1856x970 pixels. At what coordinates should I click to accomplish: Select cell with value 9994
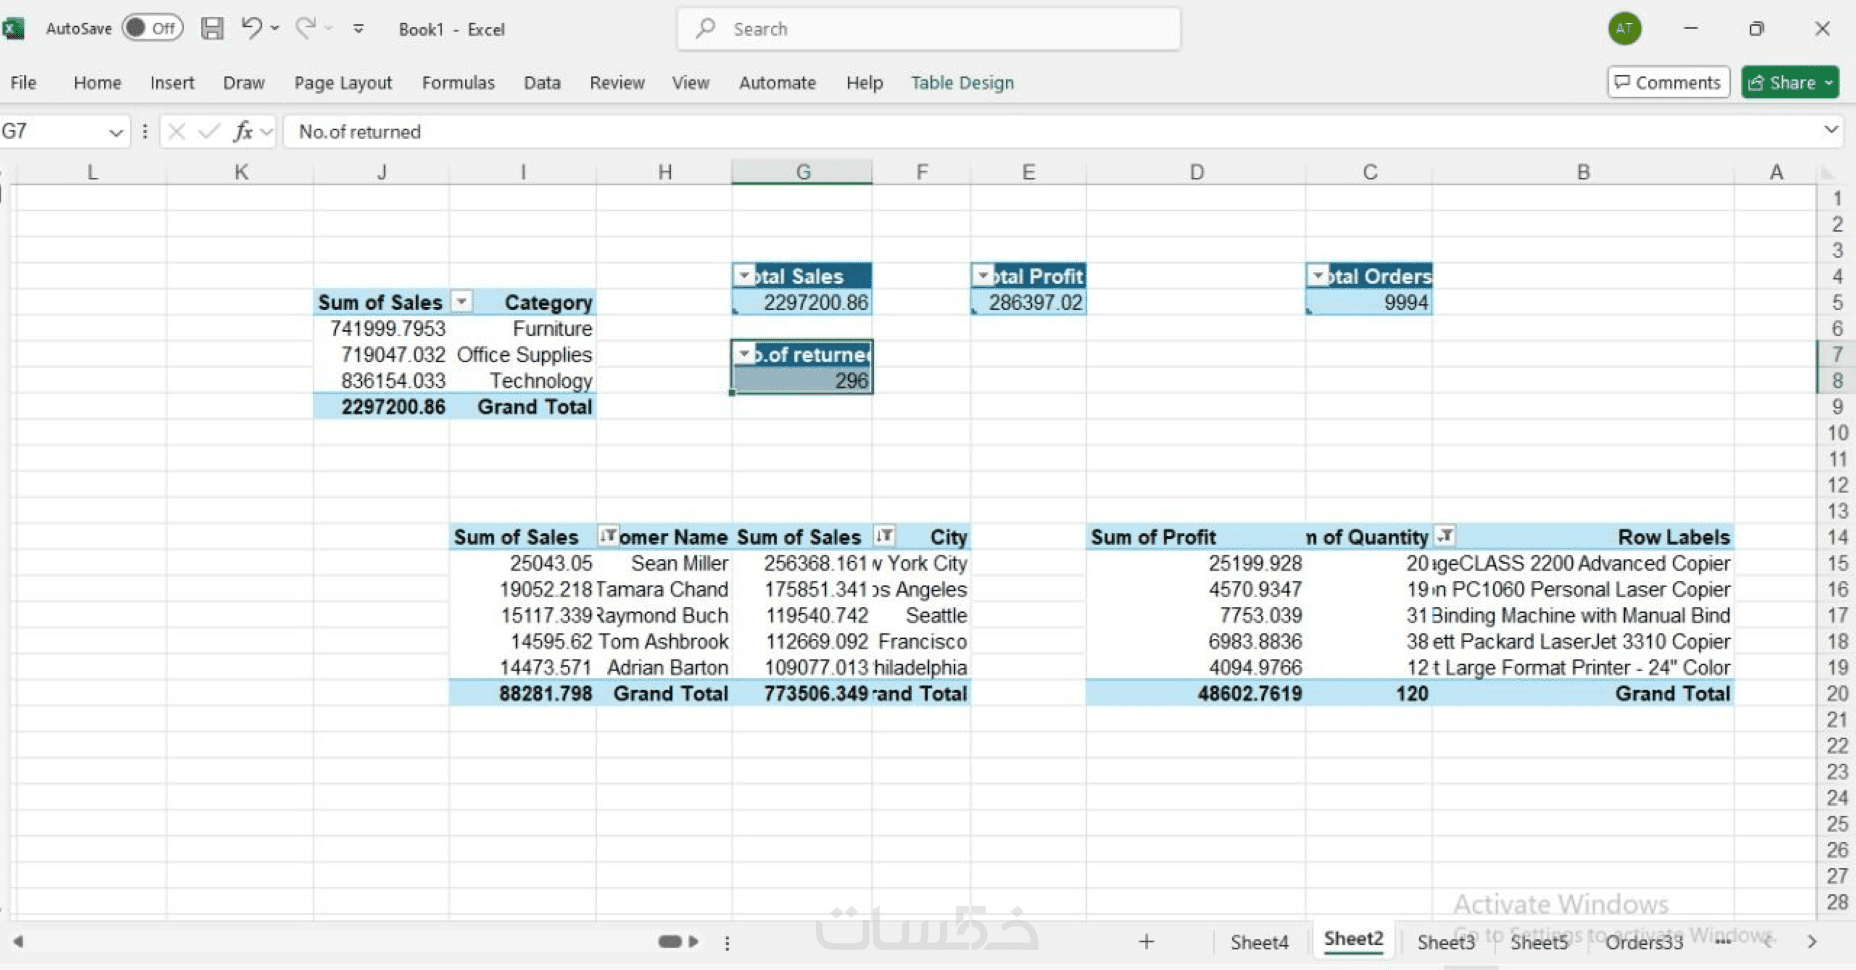click(1369, 302)
